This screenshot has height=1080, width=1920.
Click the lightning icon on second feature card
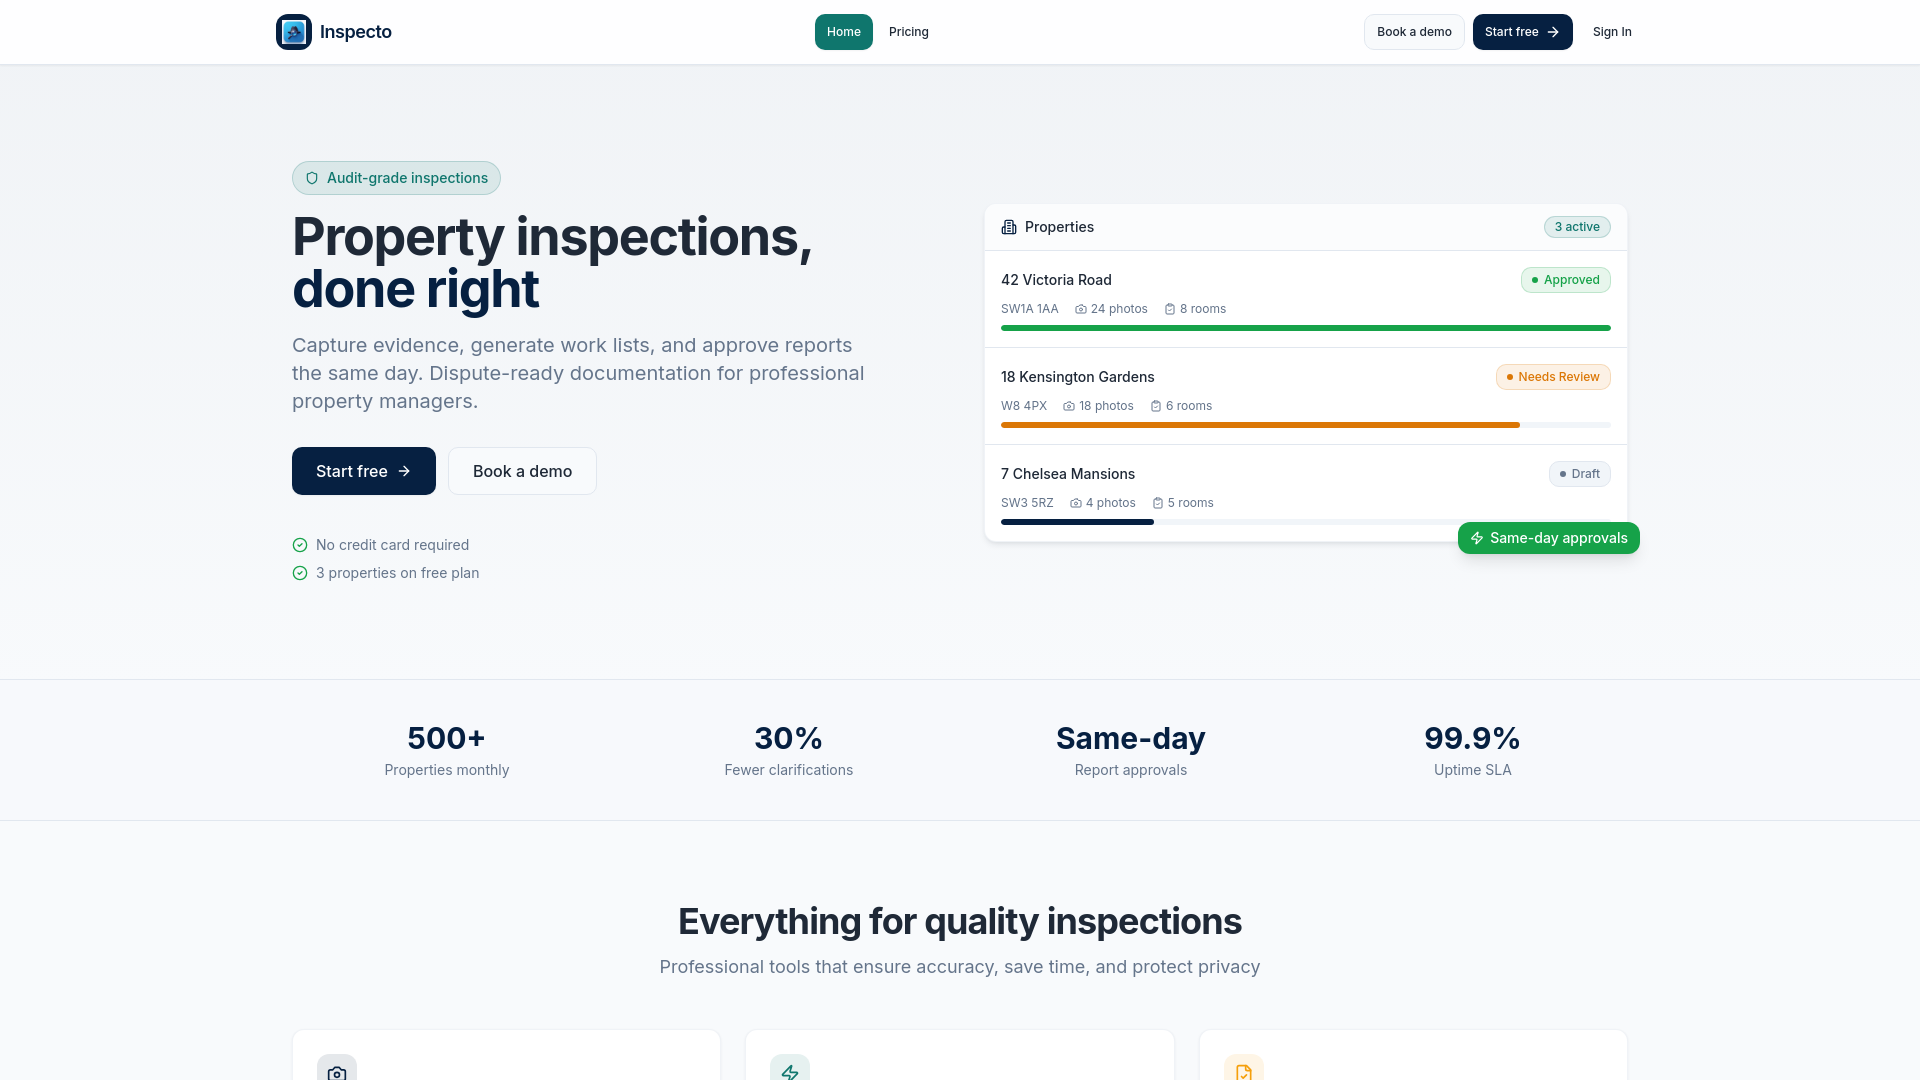point(790,1072)
